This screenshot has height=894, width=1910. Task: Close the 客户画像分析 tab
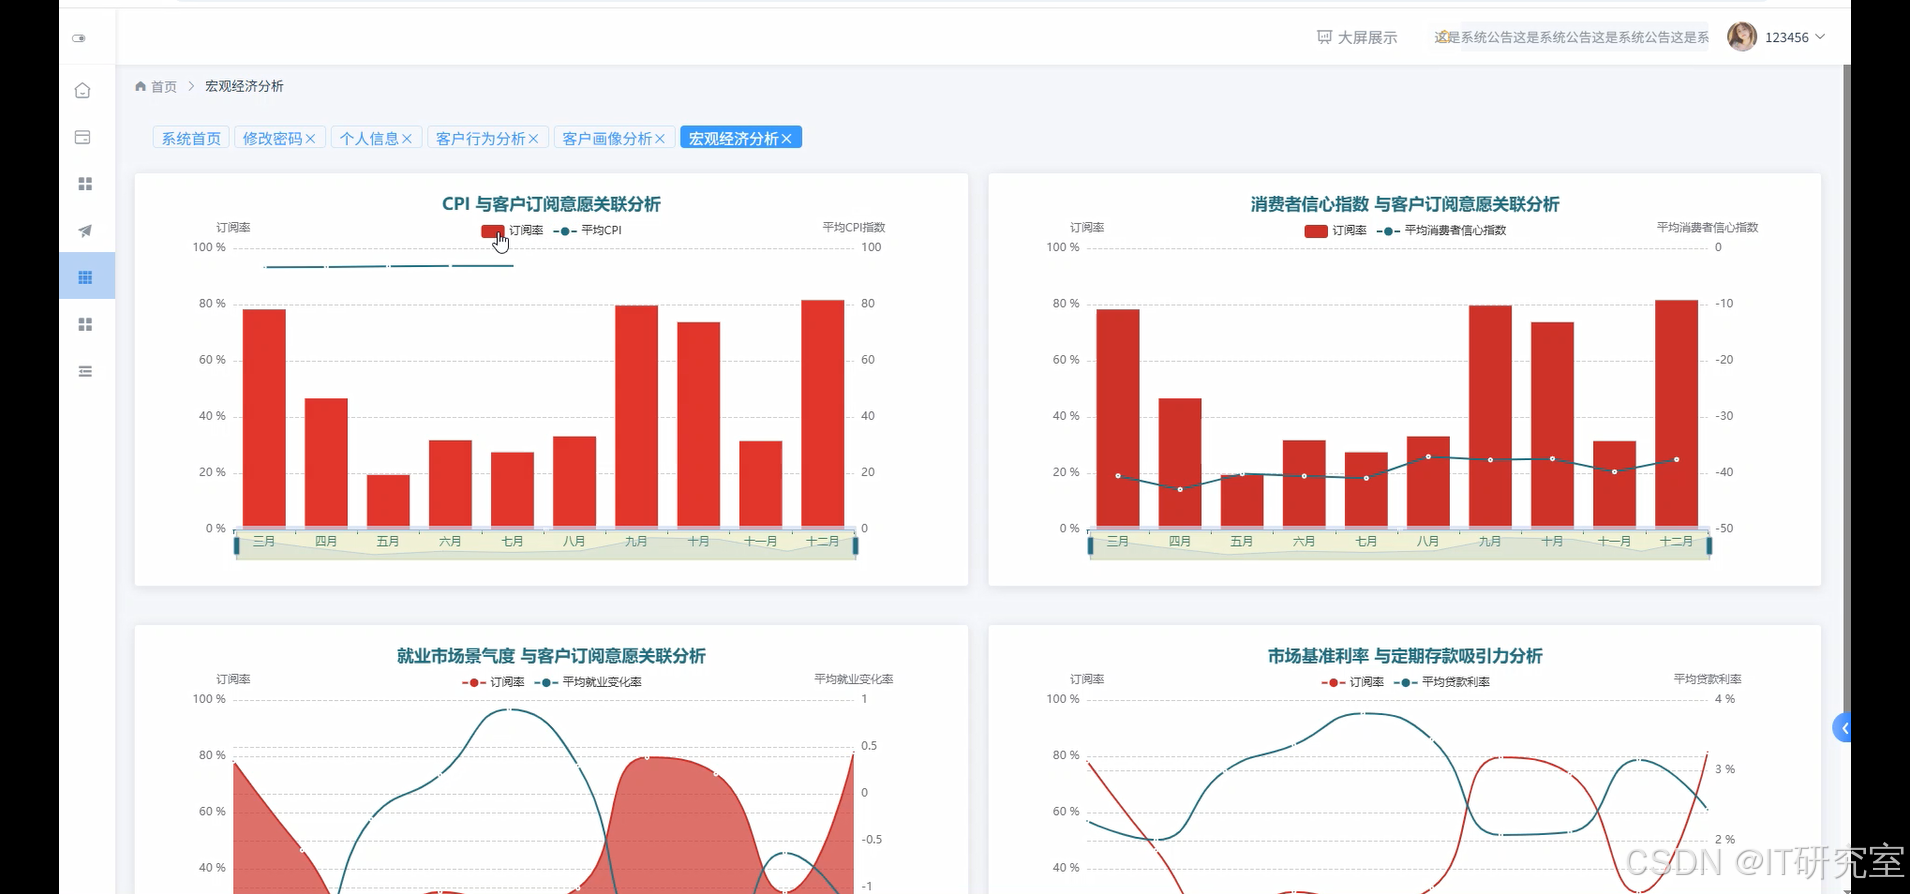point(660,139)
